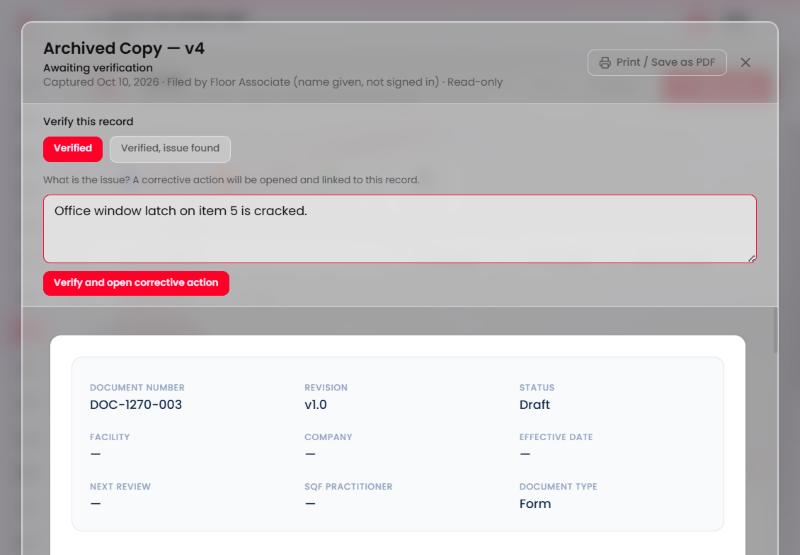Click the DOCUMENT TYPE field label
The image size is (800, 555).
coord(558,487)
